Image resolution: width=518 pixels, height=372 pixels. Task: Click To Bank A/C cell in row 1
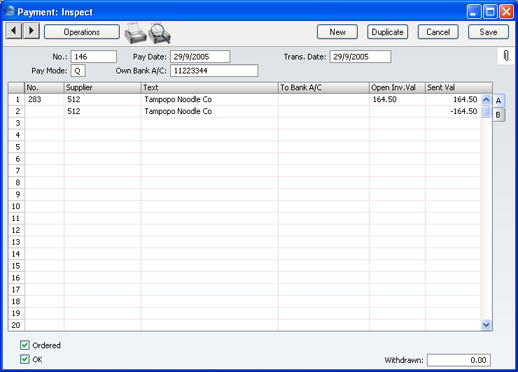click(324, 99)
